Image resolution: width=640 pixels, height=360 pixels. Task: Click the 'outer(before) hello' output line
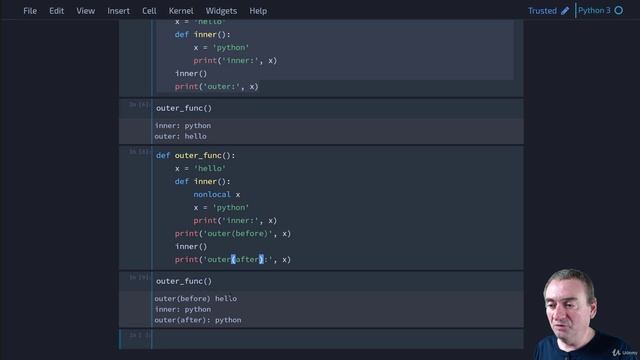(196, 299)
